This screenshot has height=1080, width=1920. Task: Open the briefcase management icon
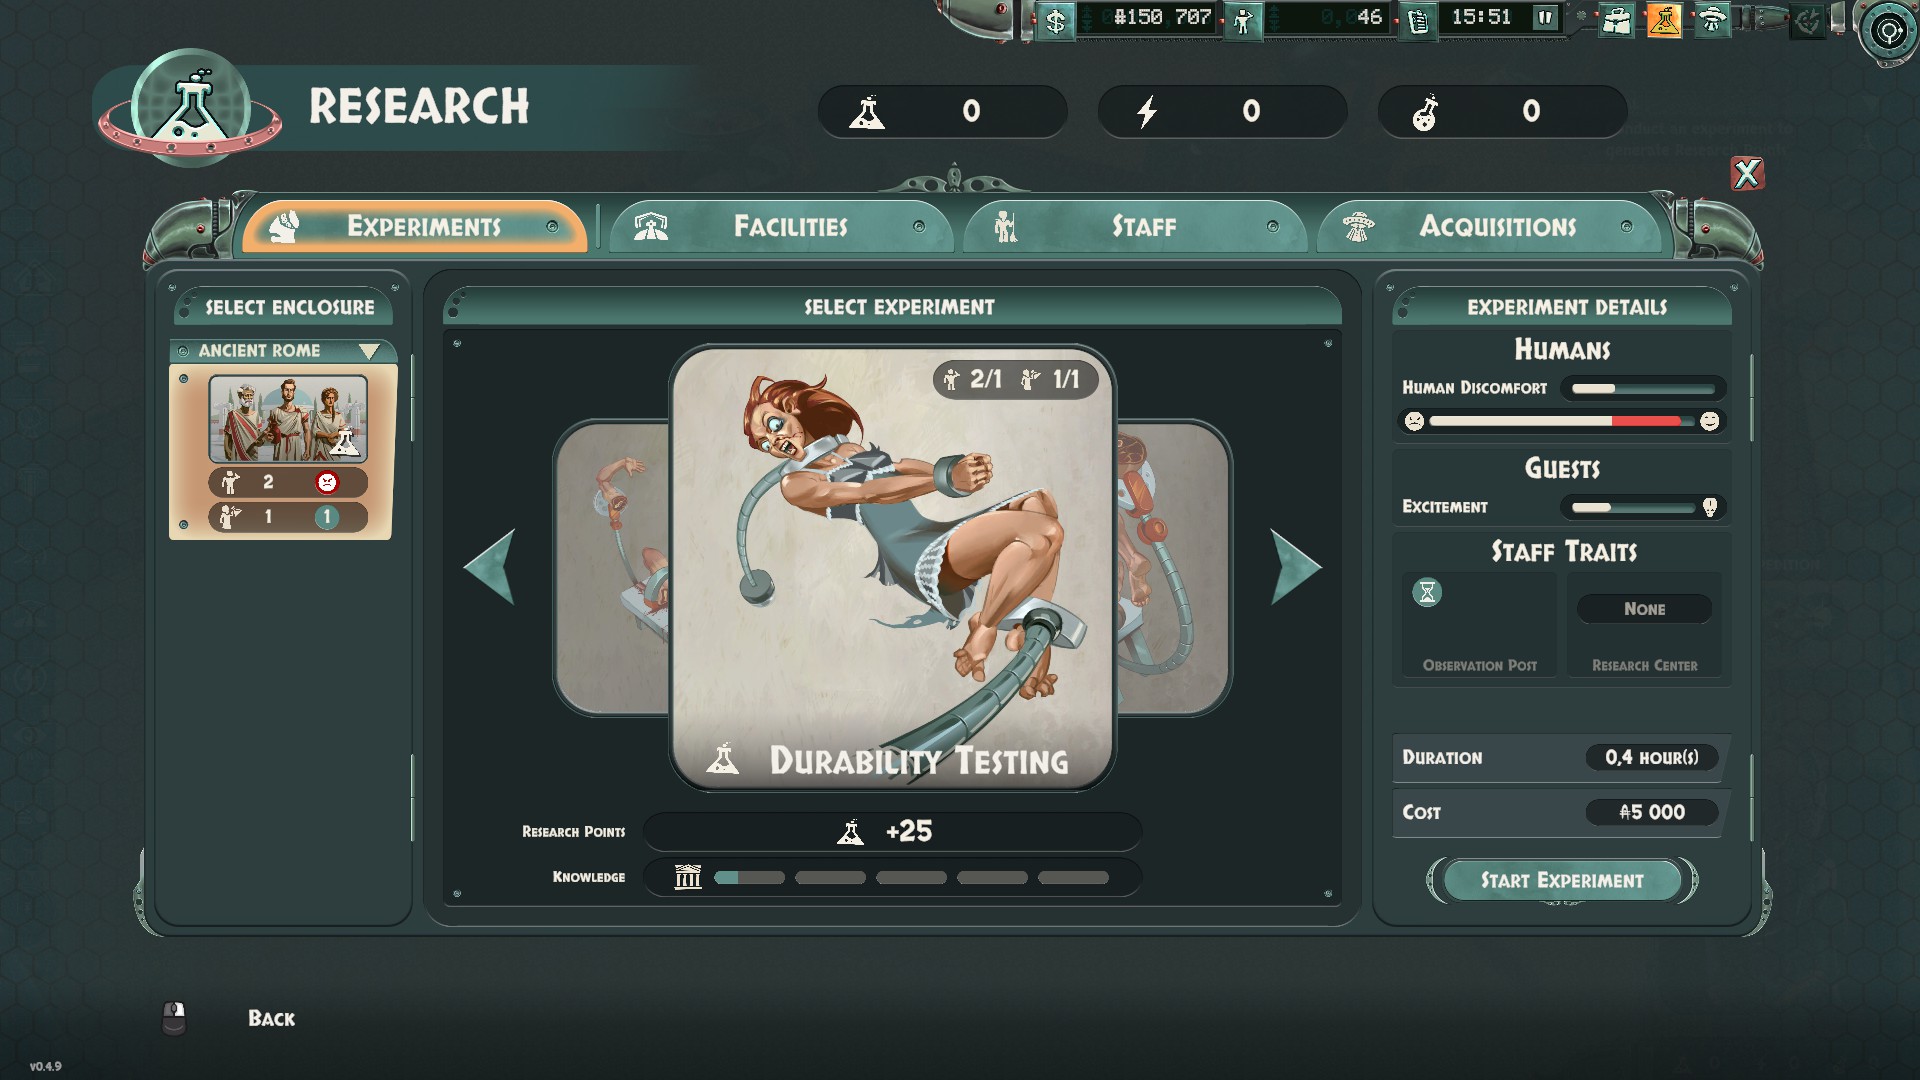pos(1616,20)
